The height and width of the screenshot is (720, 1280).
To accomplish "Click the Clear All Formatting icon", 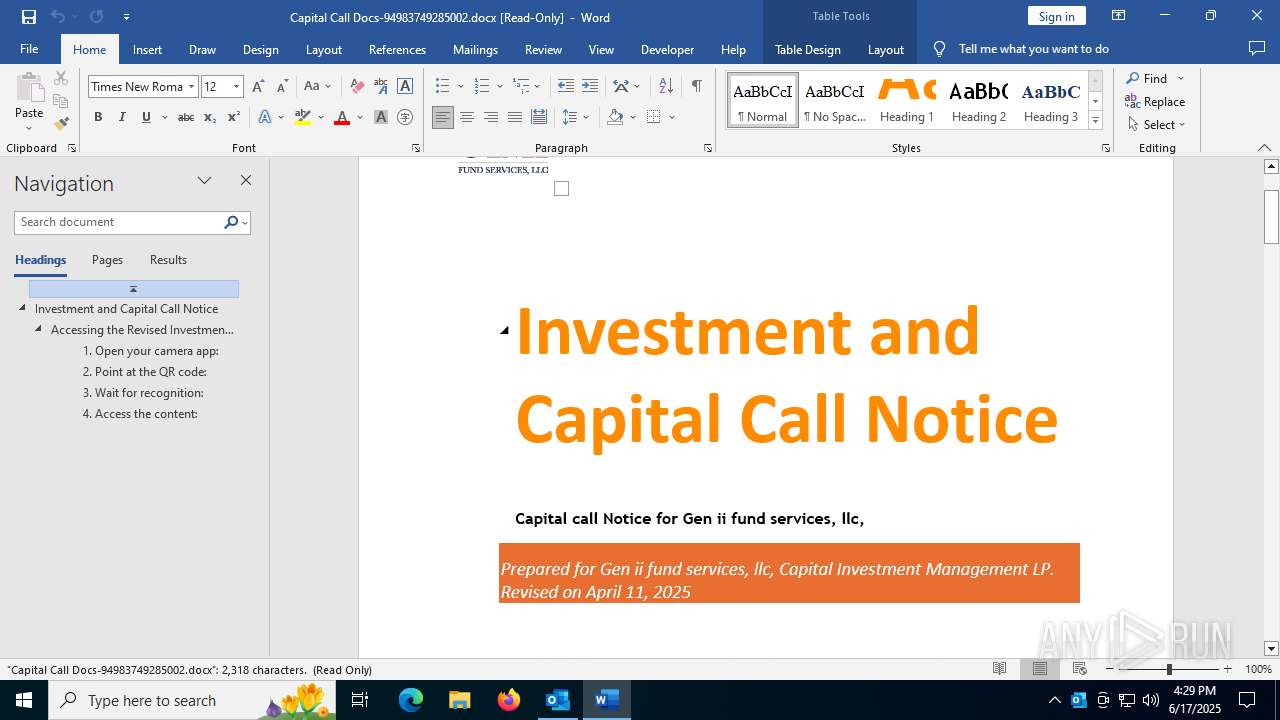I will [x=357, y=86].
